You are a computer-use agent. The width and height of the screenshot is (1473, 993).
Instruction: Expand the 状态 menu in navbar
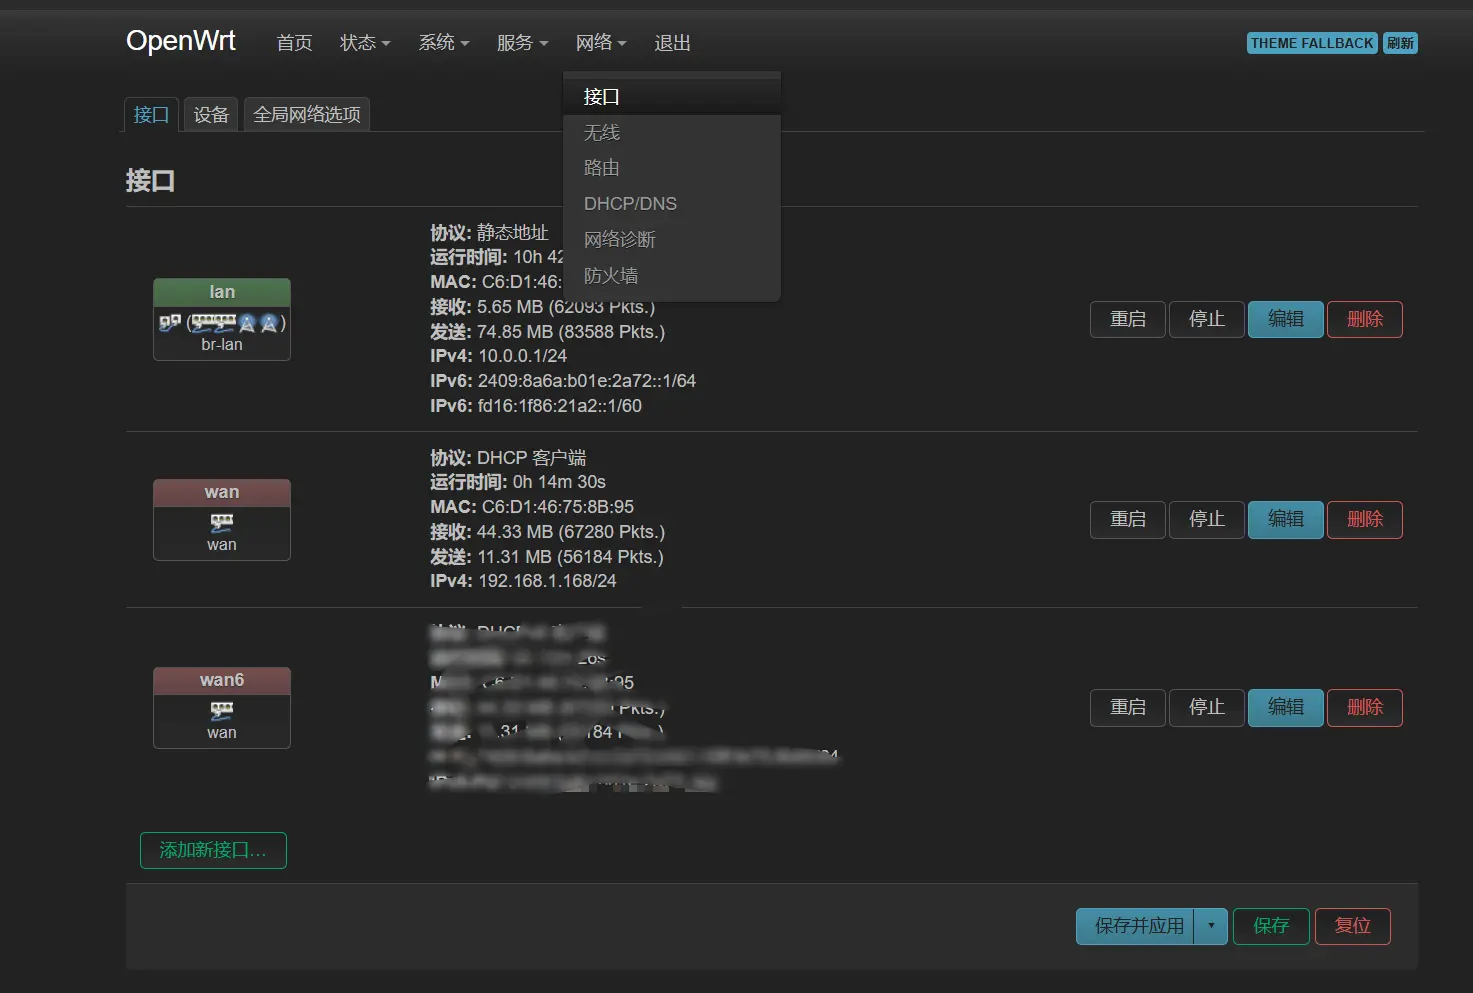click(365, 43)
